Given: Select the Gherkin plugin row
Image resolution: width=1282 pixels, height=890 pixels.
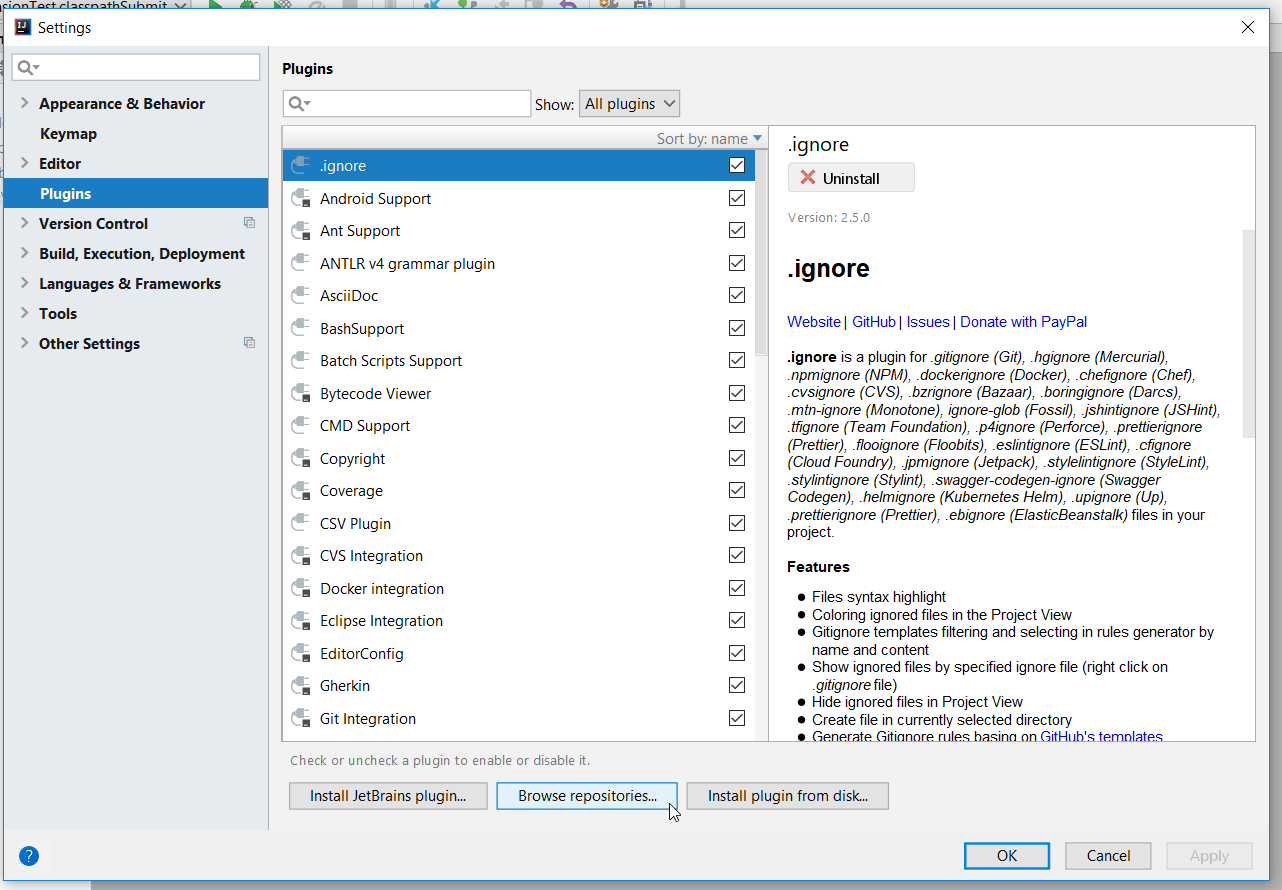Looking at the screenshot, I should point(518,686).
